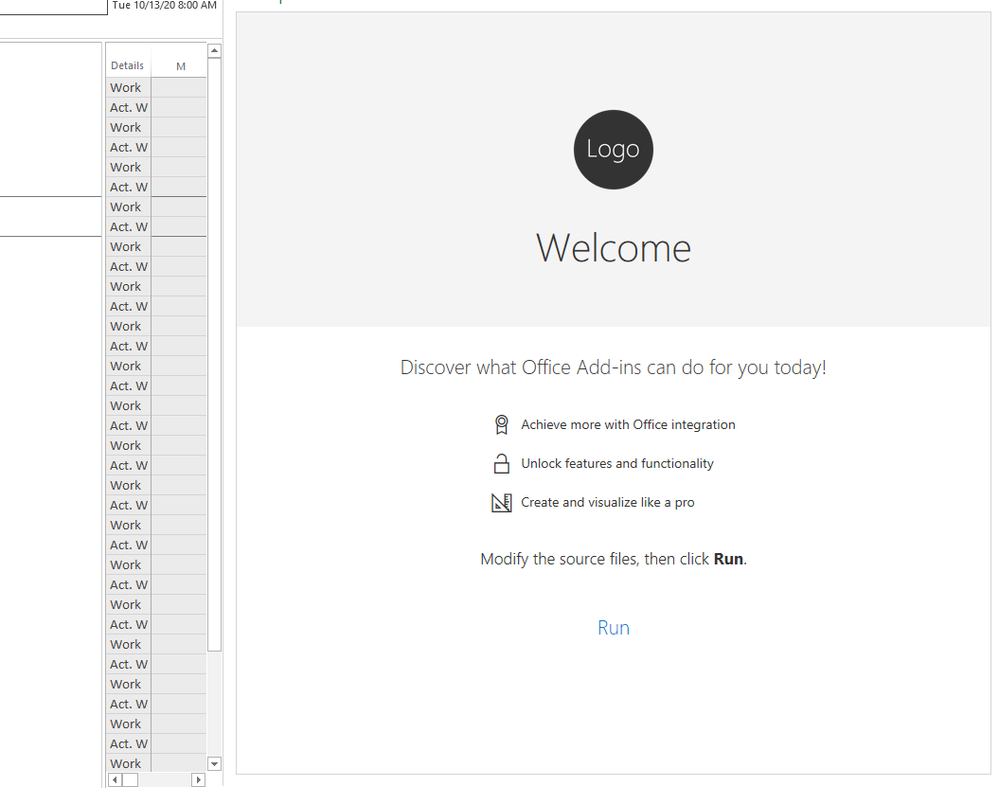Click the horizontal scrollbar right arrow
This screenshot has width=999, height=788.
(198, 780)
